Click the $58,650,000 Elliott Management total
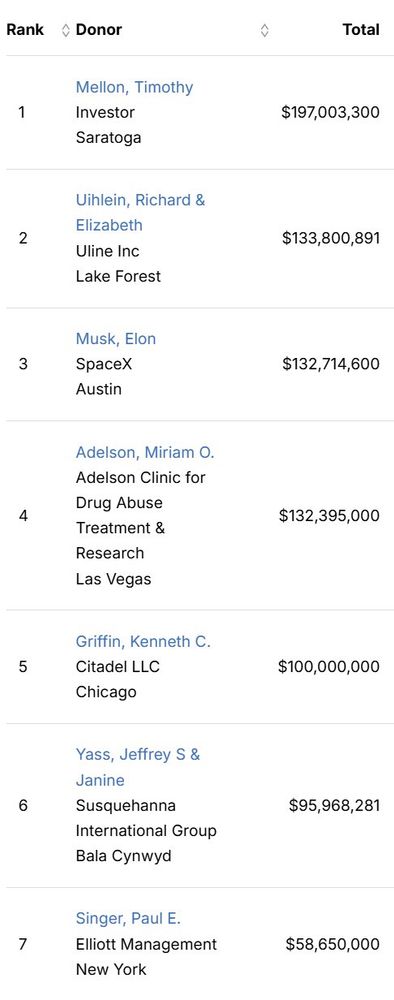The height and width of the screenshot is (1000, 394). click(x=333, y=944)
